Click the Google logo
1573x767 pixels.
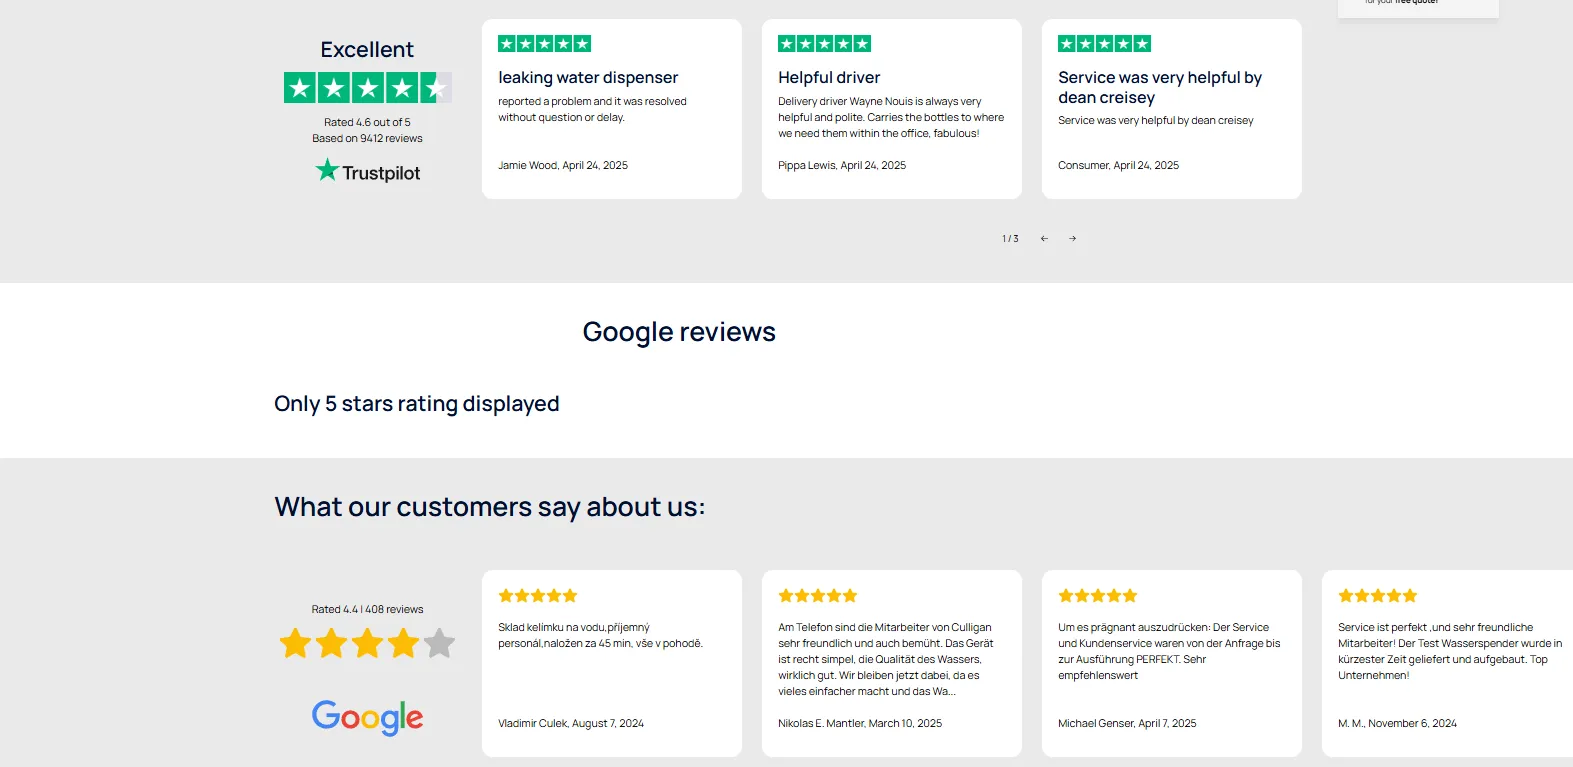[x=367, y=717]
